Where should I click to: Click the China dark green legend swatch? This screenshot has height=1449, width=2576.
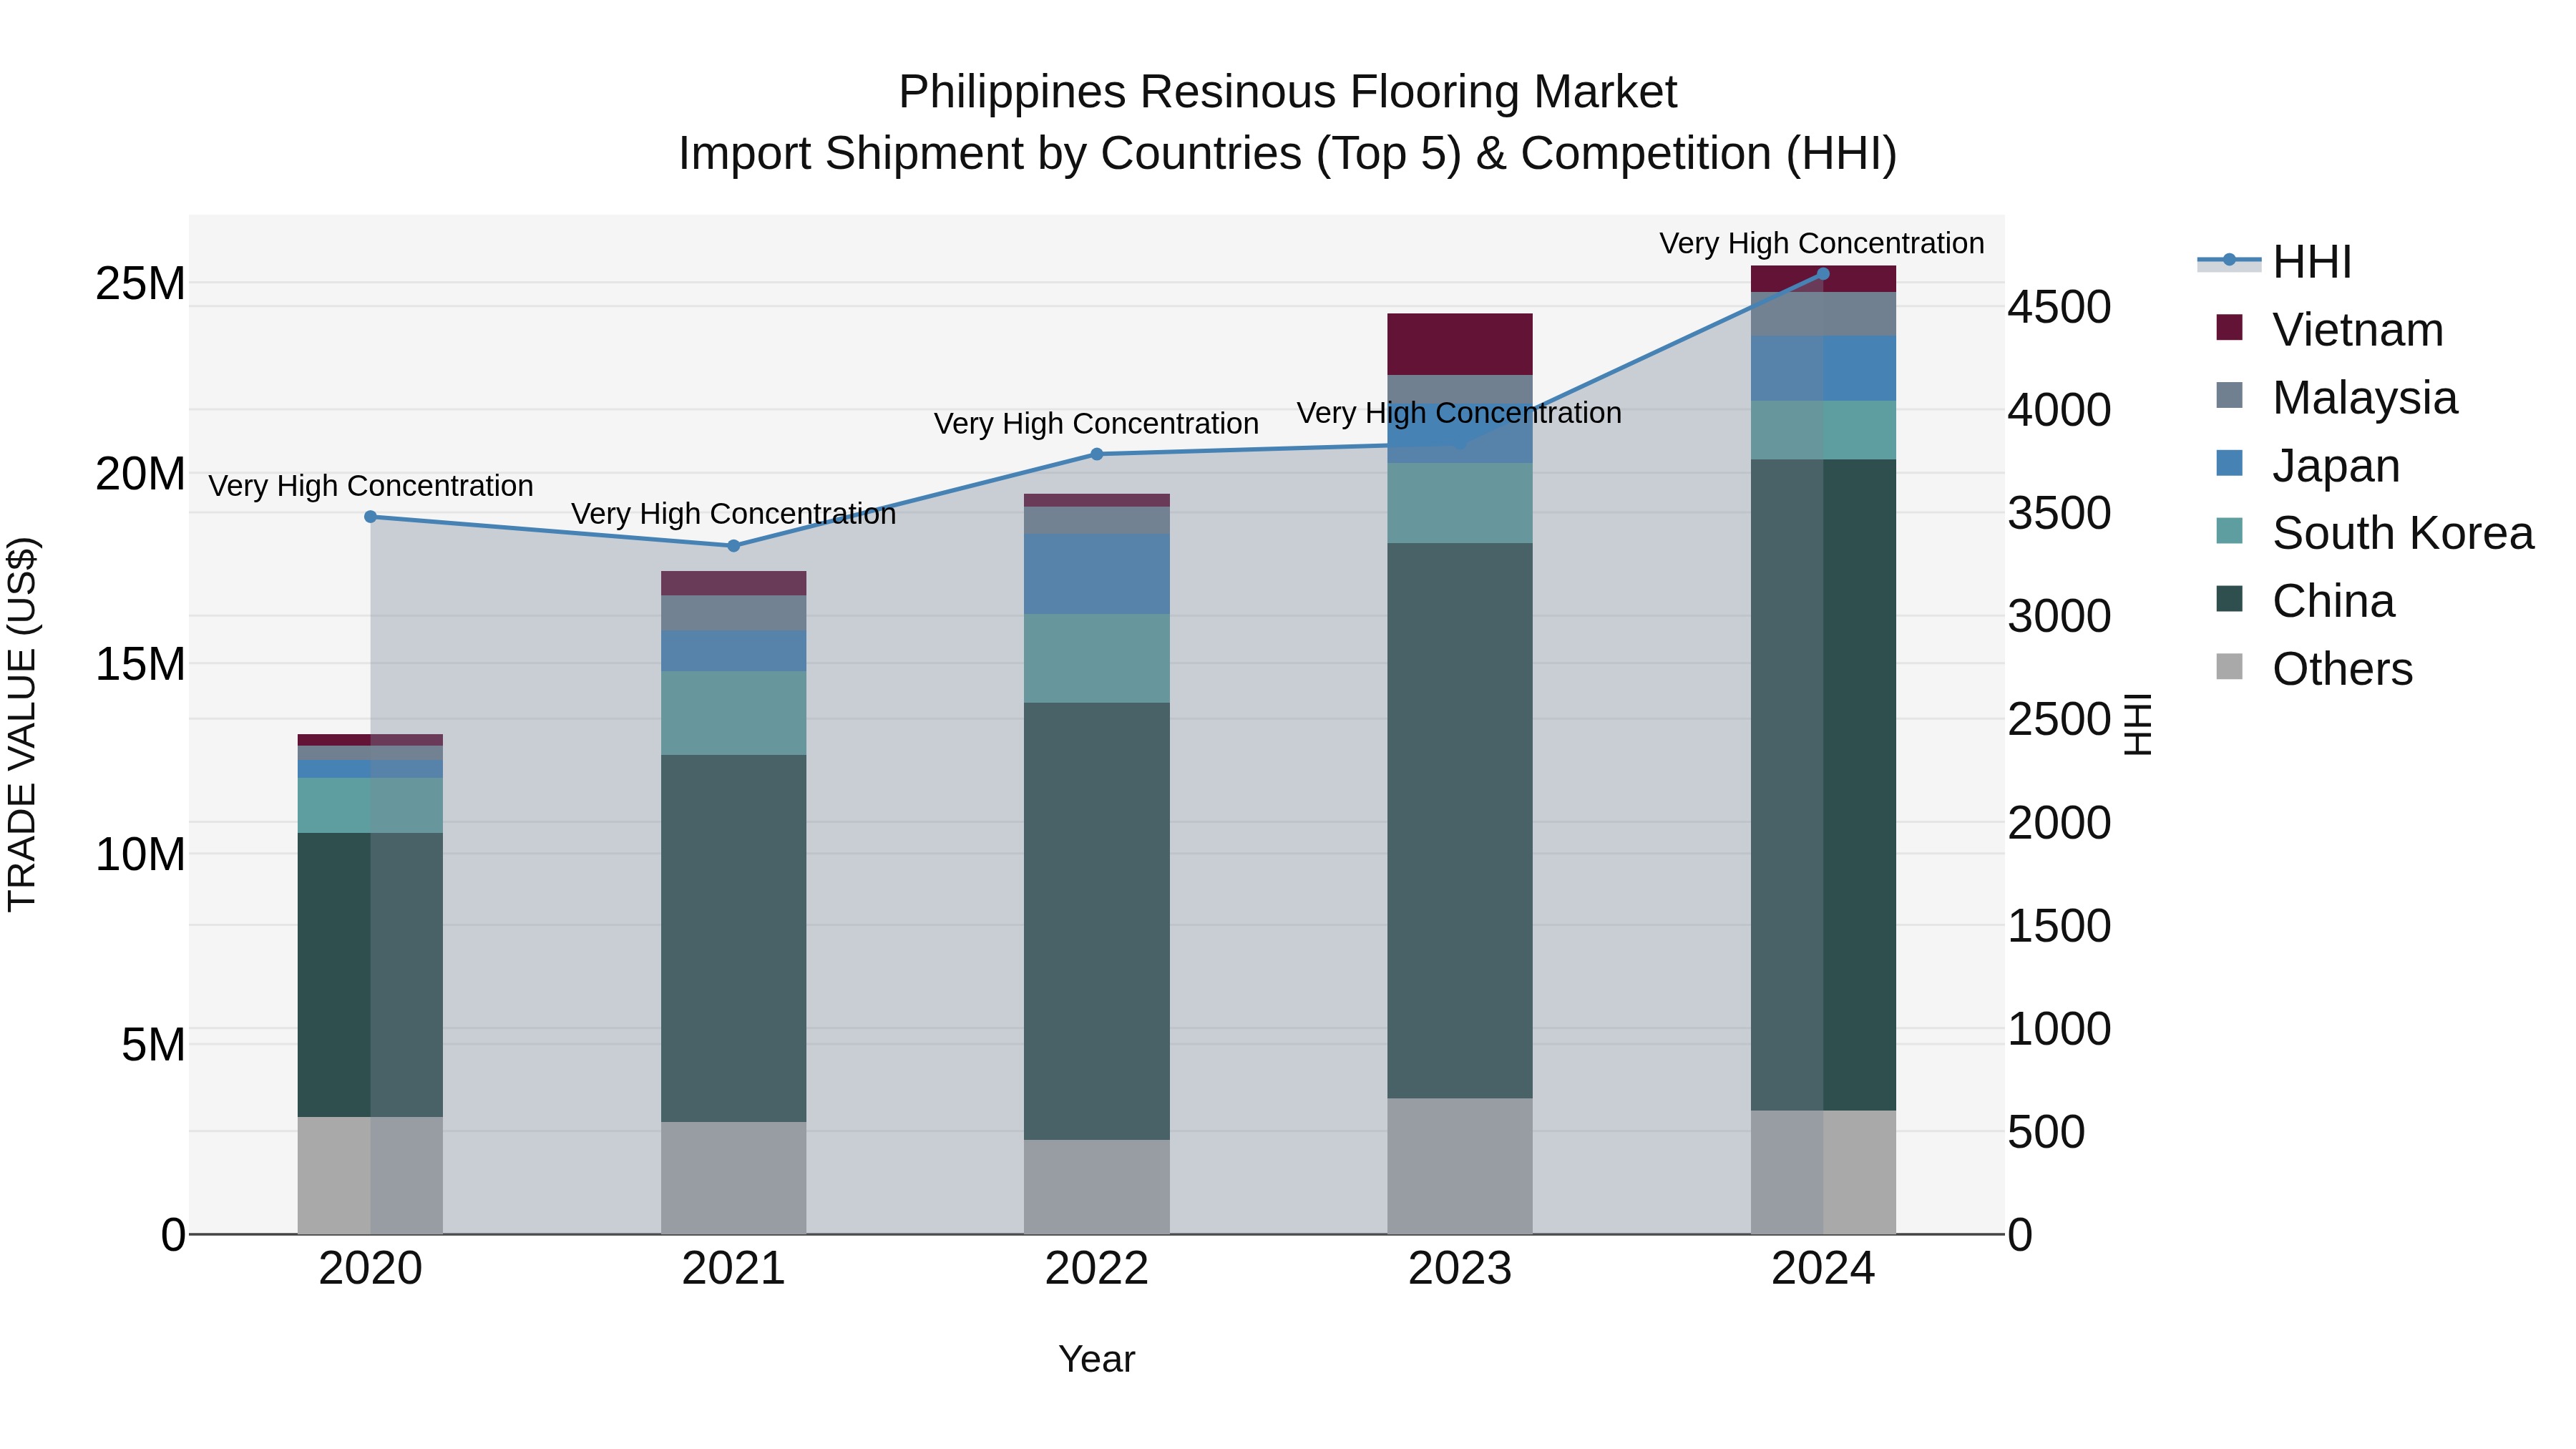(x=2229, y=599)
